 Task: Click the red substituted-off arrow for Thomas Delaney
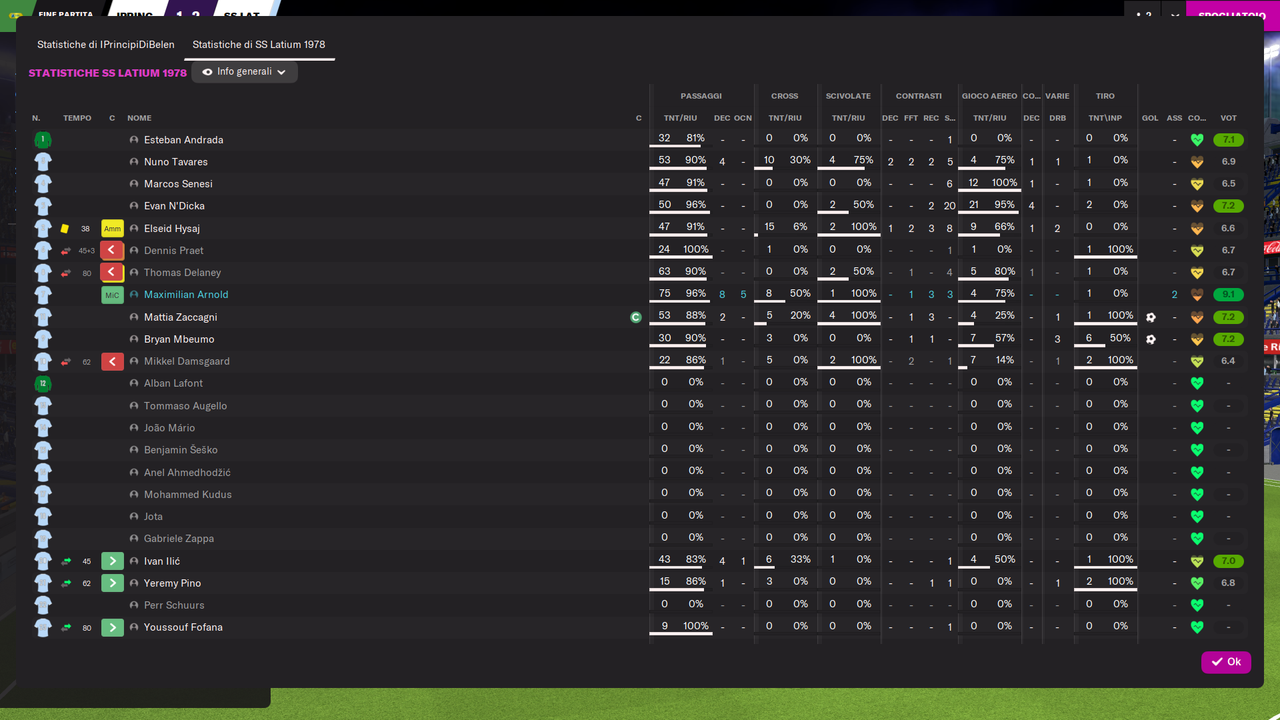pyautogui.click(x=112, y=273)
